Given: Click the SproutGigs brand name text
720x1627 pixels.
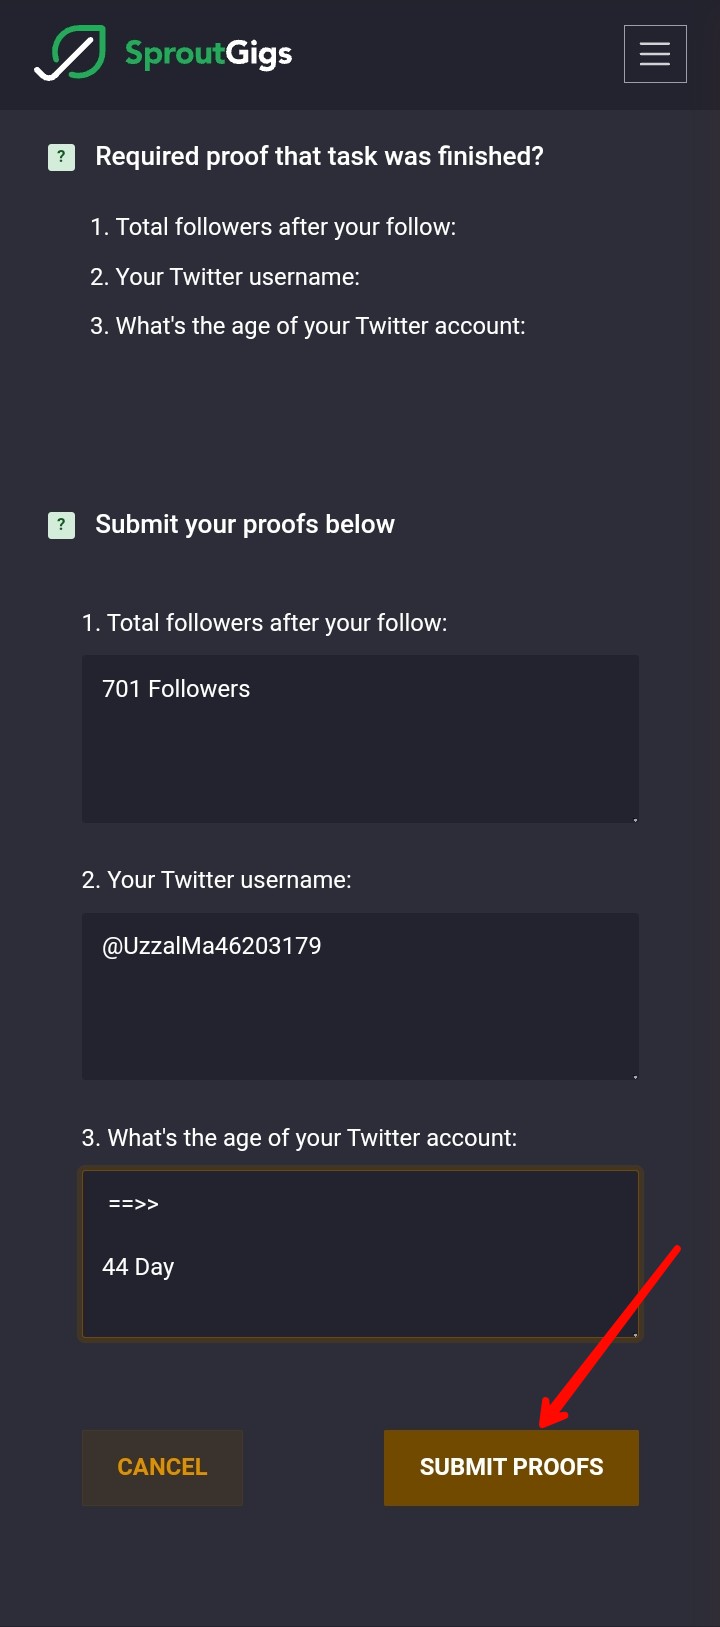Looking at the screenshot, I should click(x=208, y=53).
